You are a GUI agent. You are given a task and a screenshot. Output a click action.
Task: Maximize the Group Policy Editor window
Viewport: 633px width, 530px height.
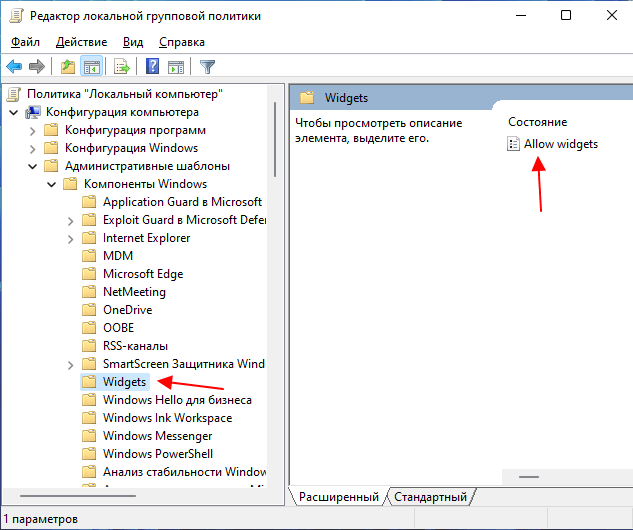click(x=566, y=15)
